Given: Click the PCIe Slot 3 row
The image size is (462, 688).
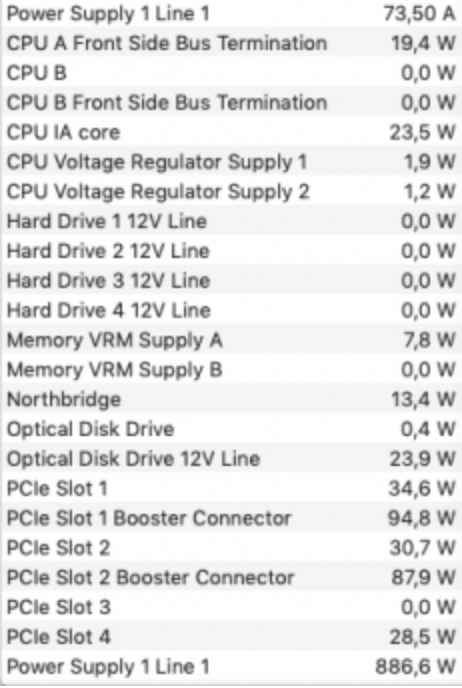Looking at the screenshot, I should tap(231, 607).
